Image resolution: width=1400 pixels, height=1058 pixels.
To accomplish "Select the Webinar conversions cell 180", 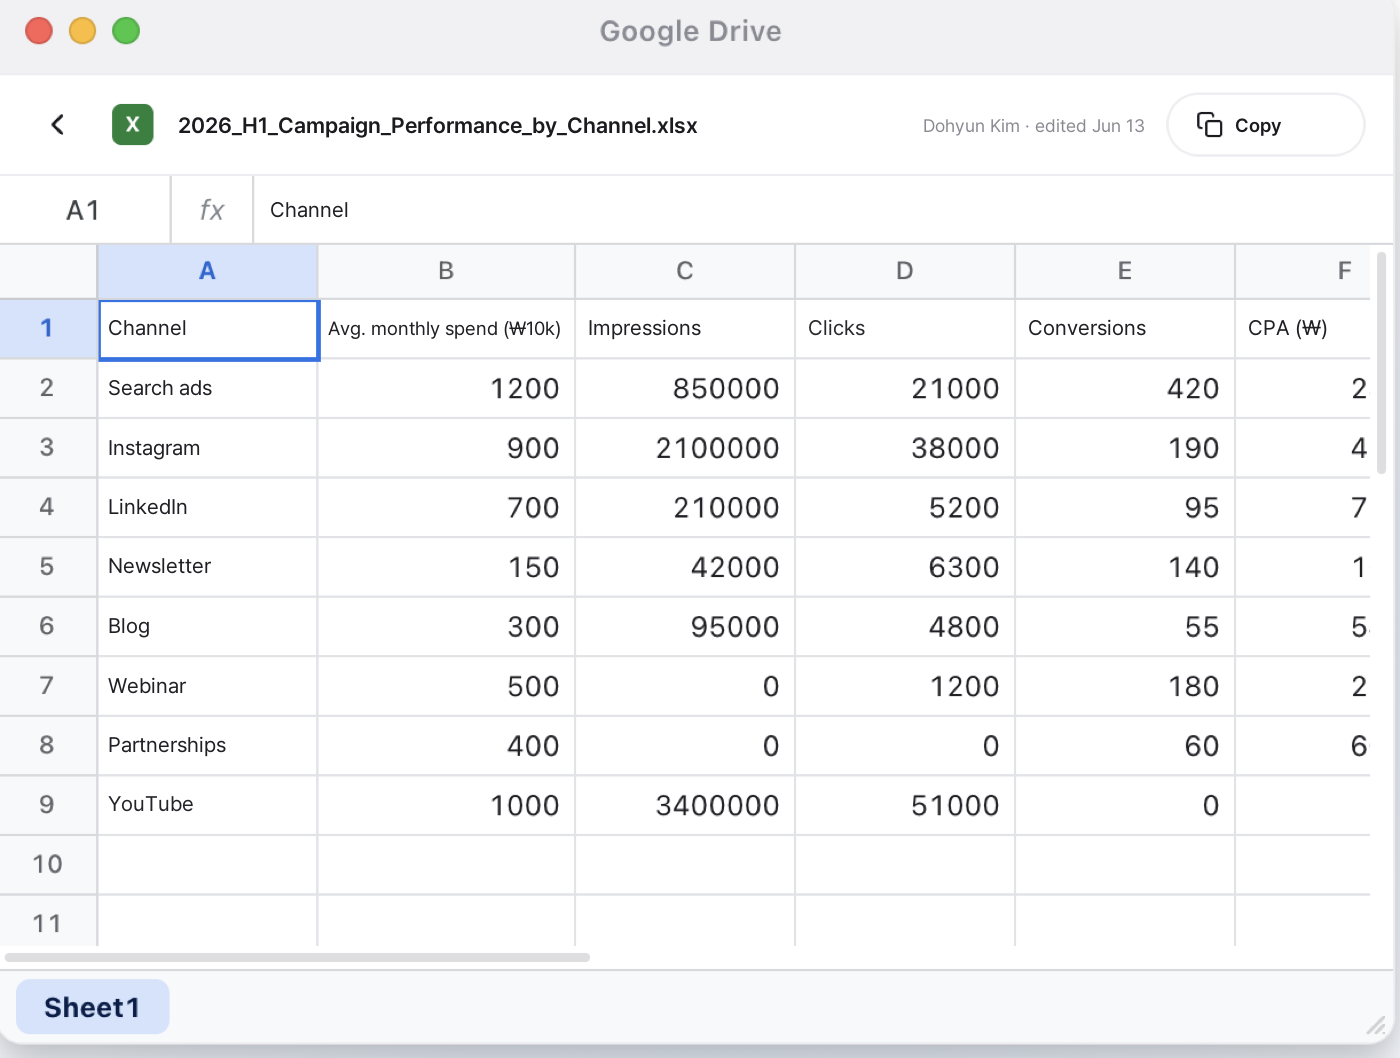I will (x=1125, y=686).
